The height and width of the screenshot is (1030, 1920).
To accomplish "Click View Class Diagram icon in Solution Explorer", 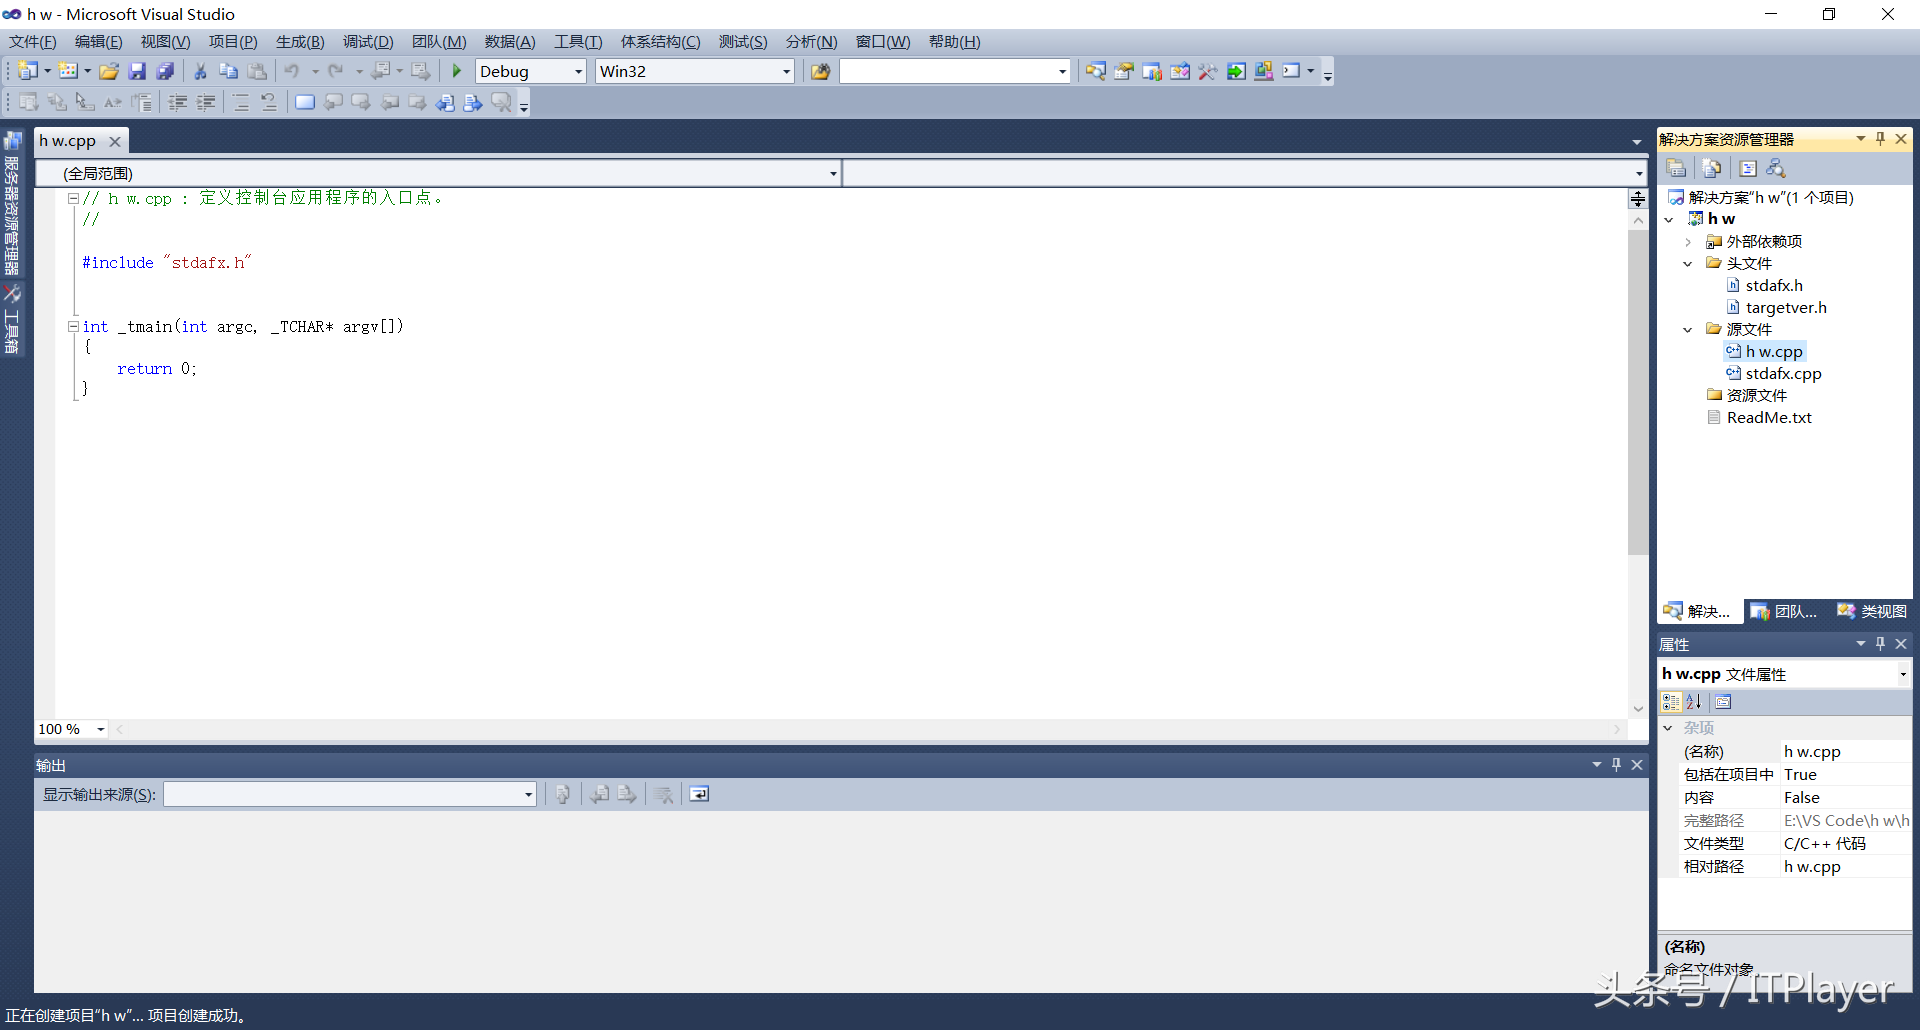I will pyautogui.click(x=1776, y=168).
